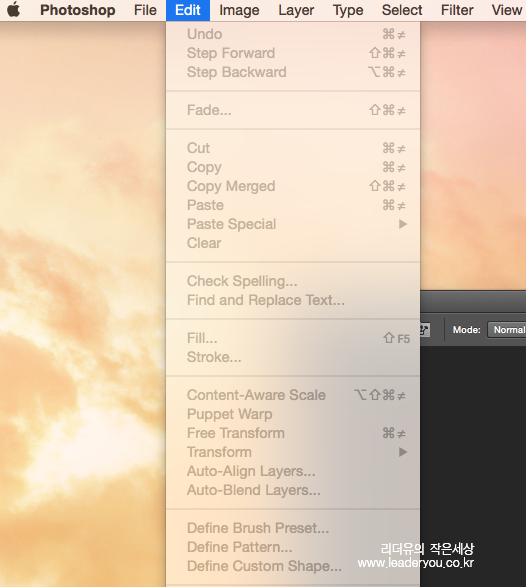Open the Image menu
This screenshot has width=526, height=587.
(239, 10)
